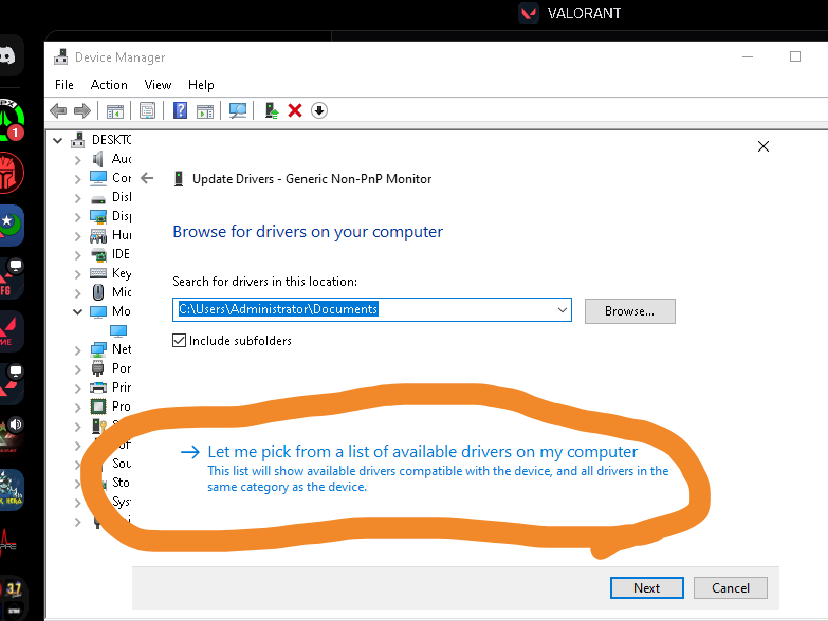
Task: Open the File menu
Action: point(64,85)
